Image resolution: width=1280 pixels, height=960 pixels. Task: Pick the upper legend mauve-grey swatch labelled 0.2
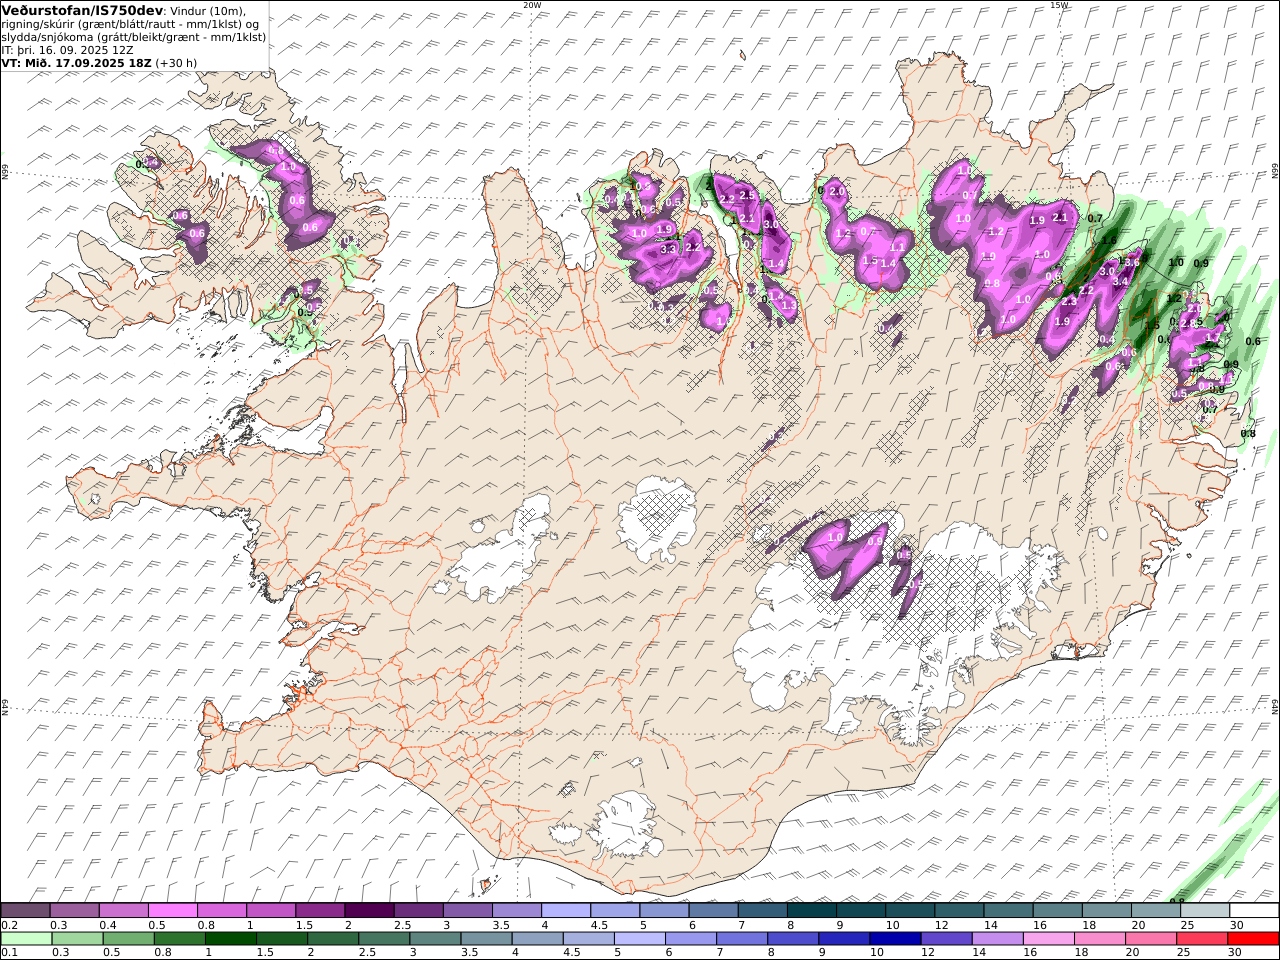[26, 911]
